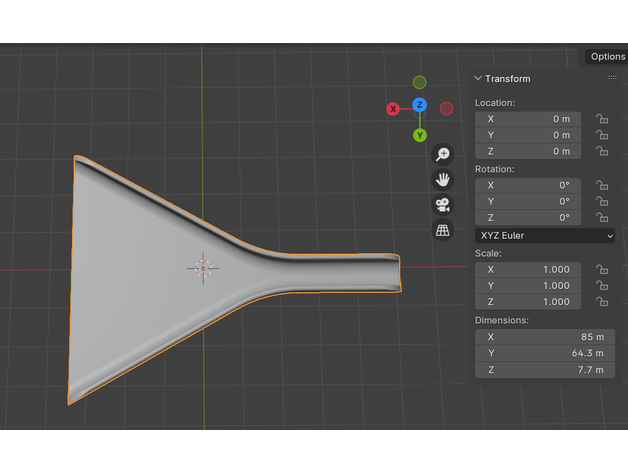The image size is (628, 472).
Task: Click the unlabeled dark red gizmo circle
Action: (447, 108)
